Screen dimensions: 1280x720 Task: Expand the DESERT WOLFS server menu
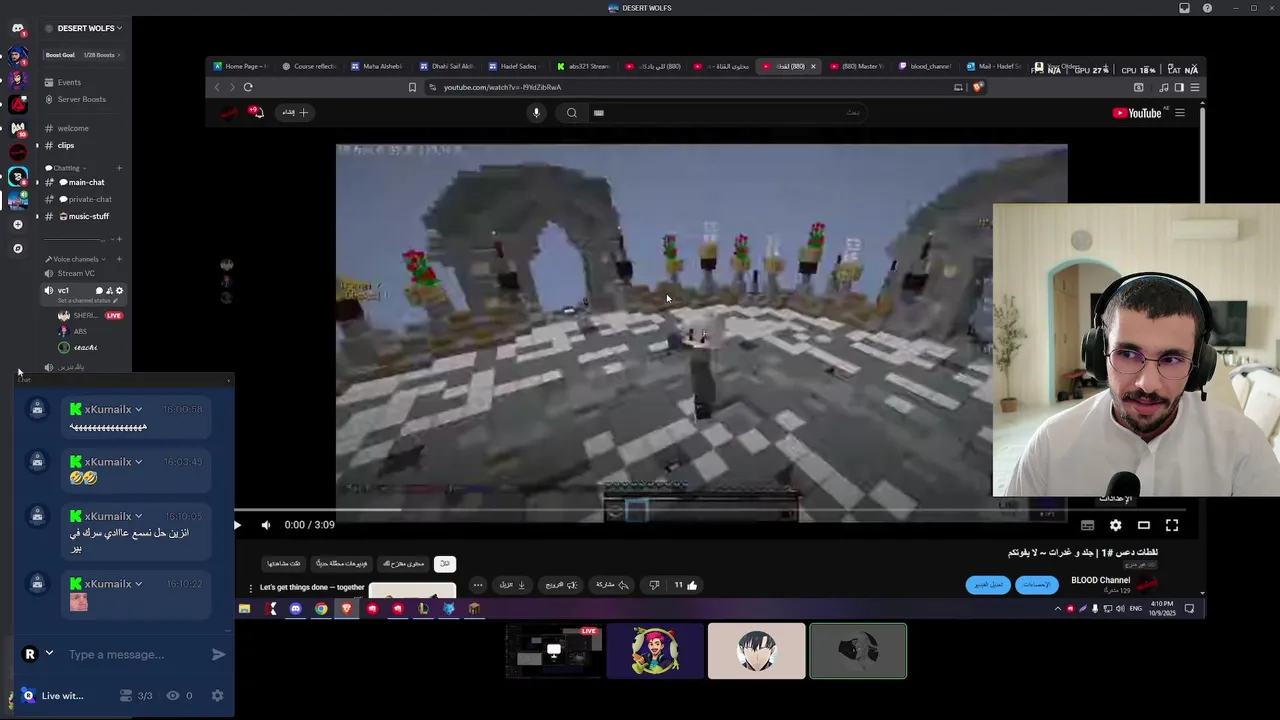[x=90, y=28]
